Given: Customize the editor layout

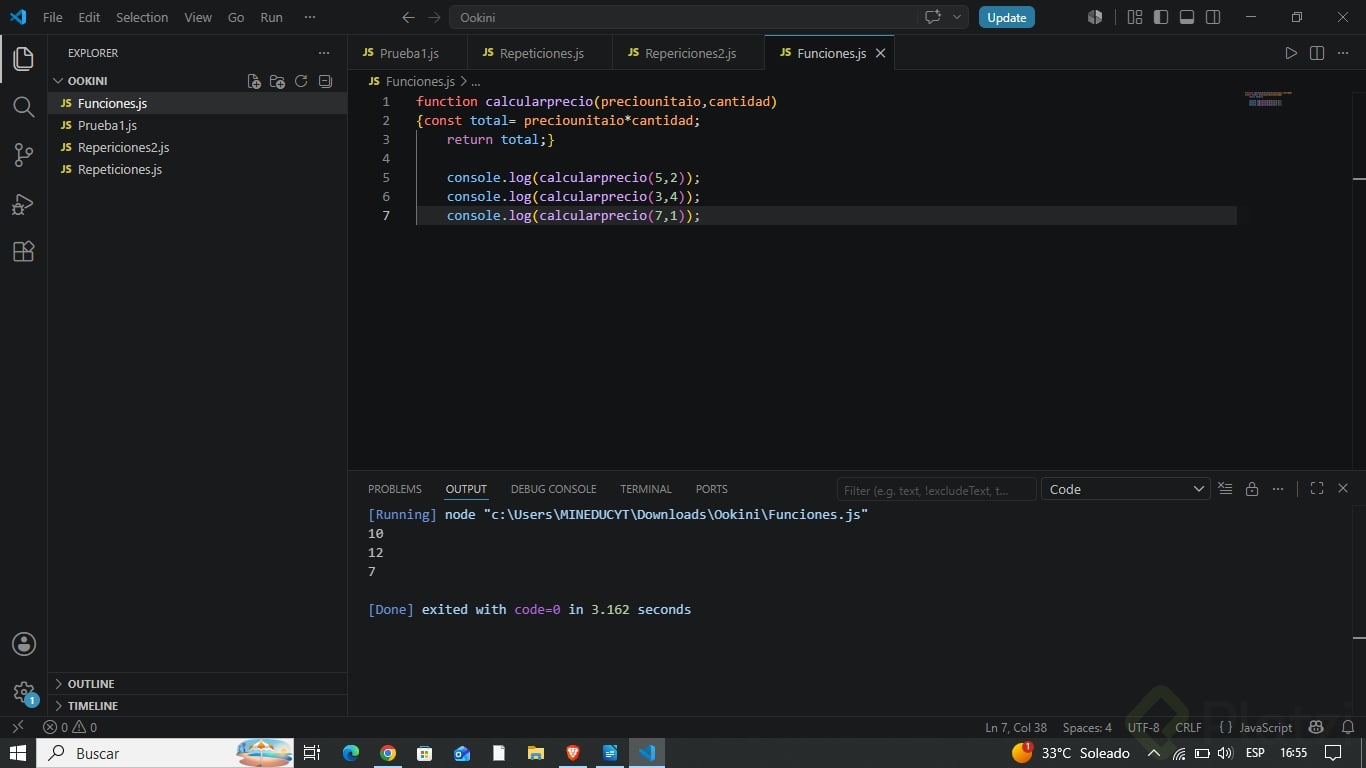Looking at the screenshot, I should [x=1135, y=17].
